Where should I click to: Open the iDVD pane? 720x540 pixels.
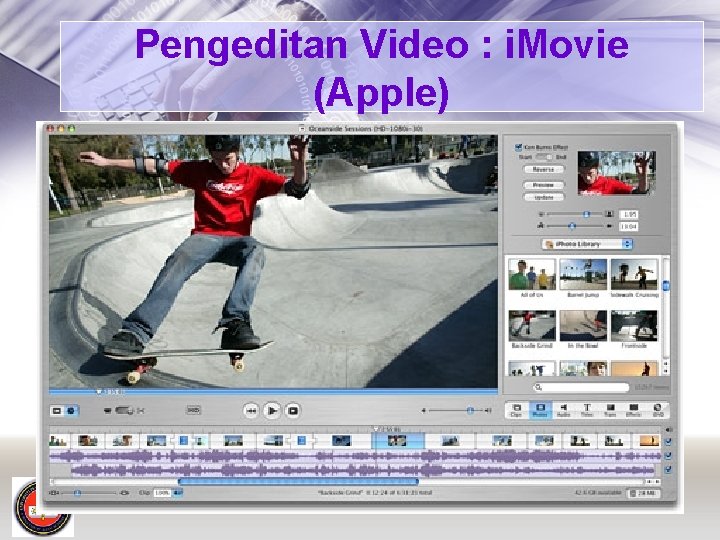tap(658, 410)
